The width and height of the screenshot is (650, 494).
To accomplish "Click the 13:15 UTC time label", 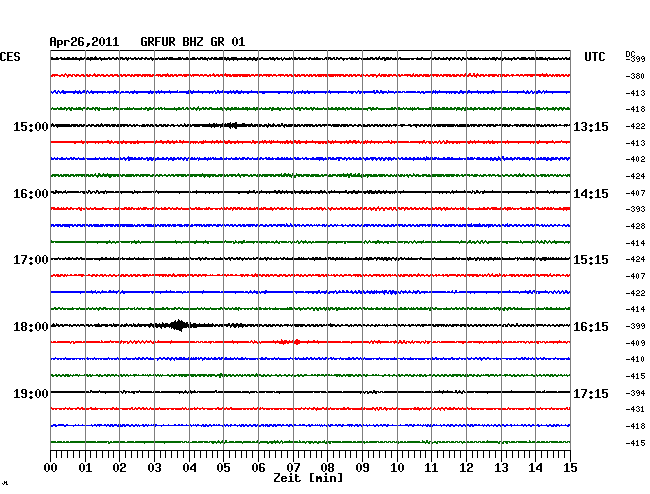I will coord(591,126).
